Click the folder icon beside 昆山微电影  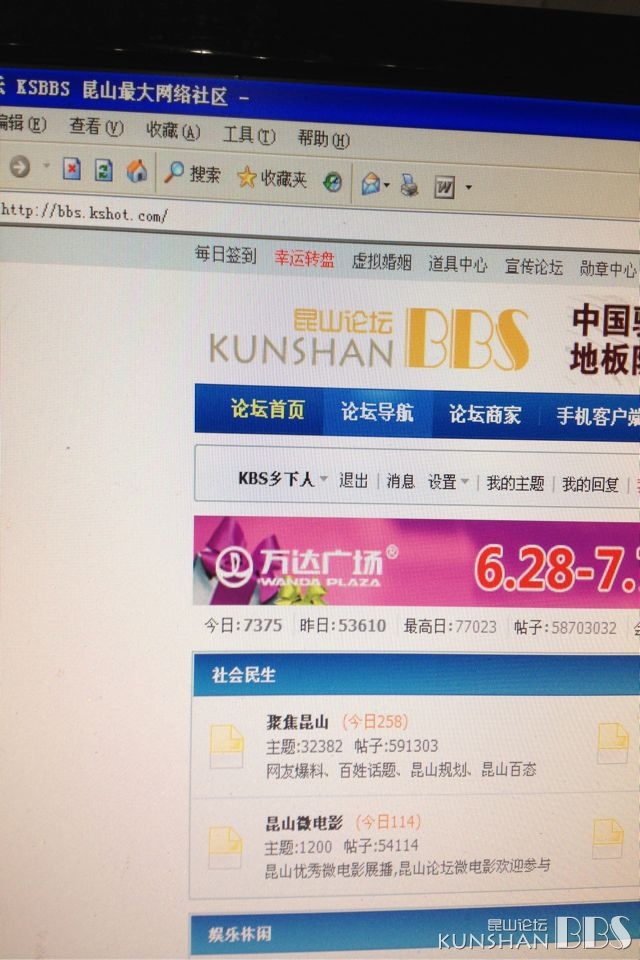(x=225, y=847)
